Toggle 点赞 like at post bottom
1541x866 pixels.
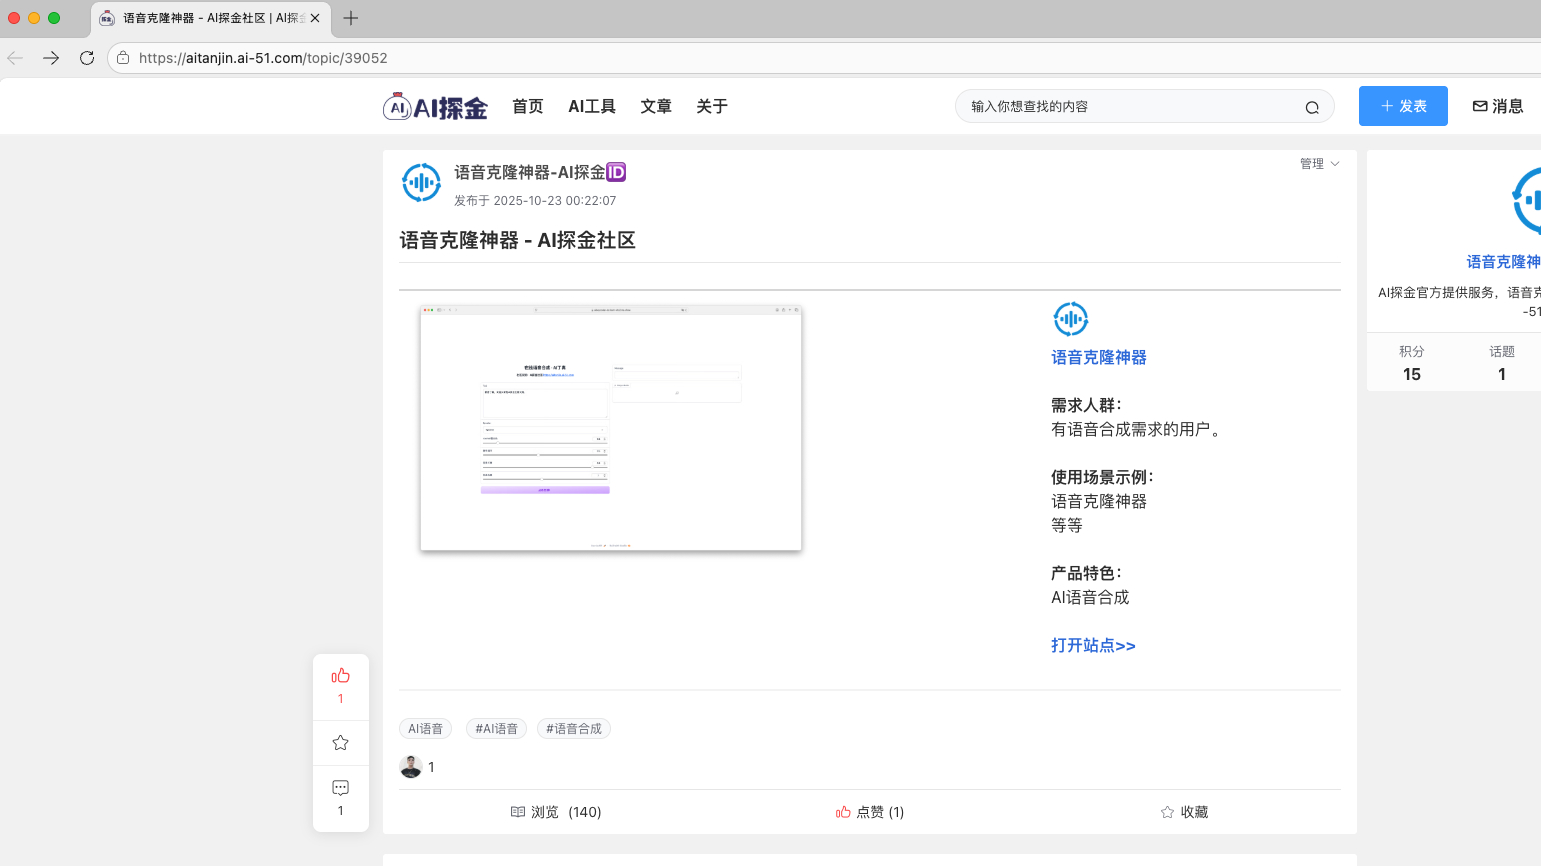tap(869, 812)
